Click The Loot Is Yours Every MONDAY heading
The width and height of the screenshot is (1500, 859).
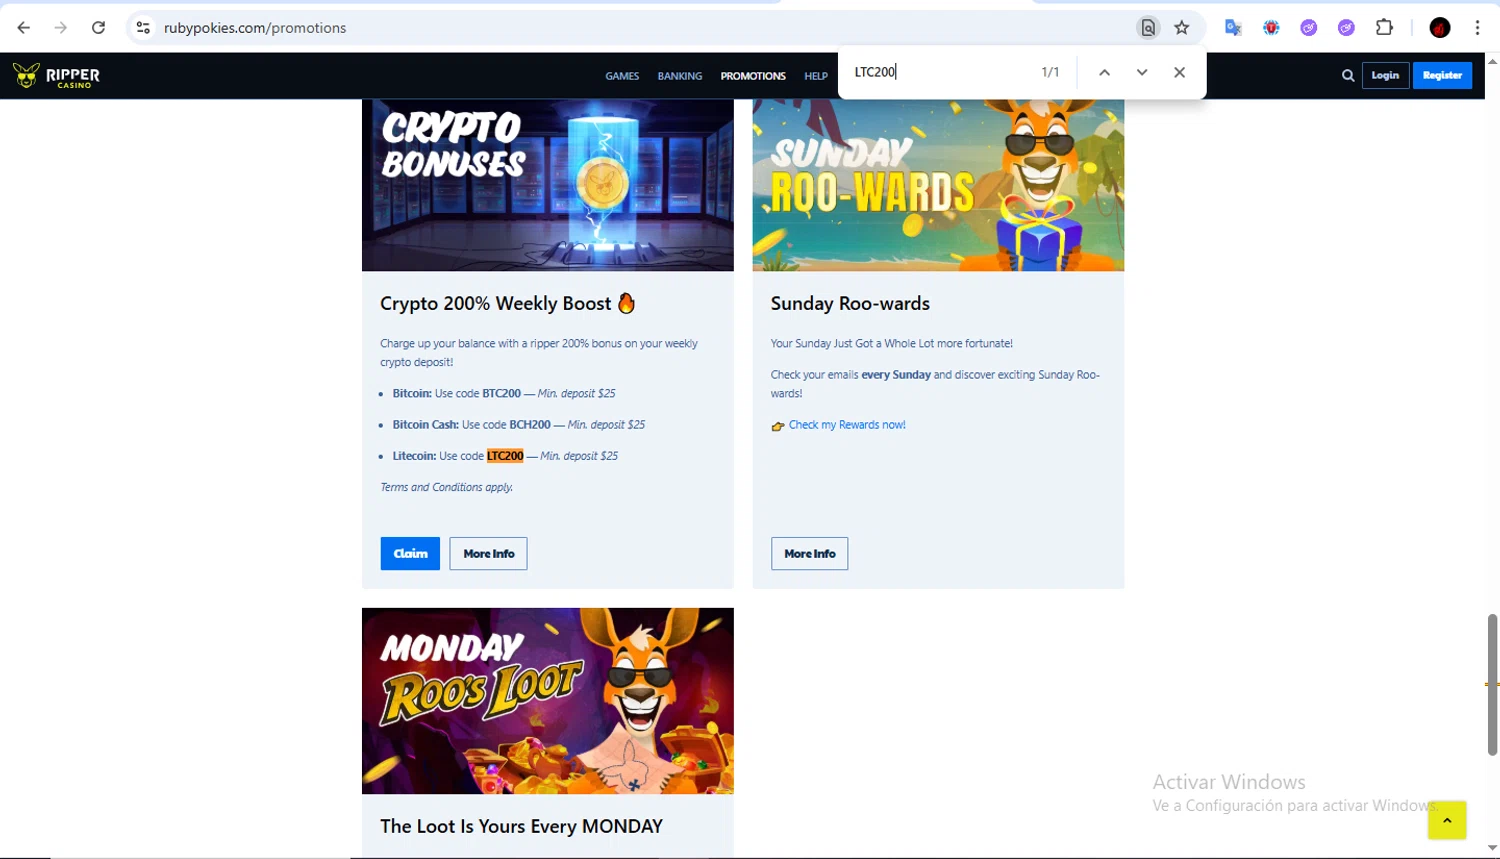click(x=521, y=826)
